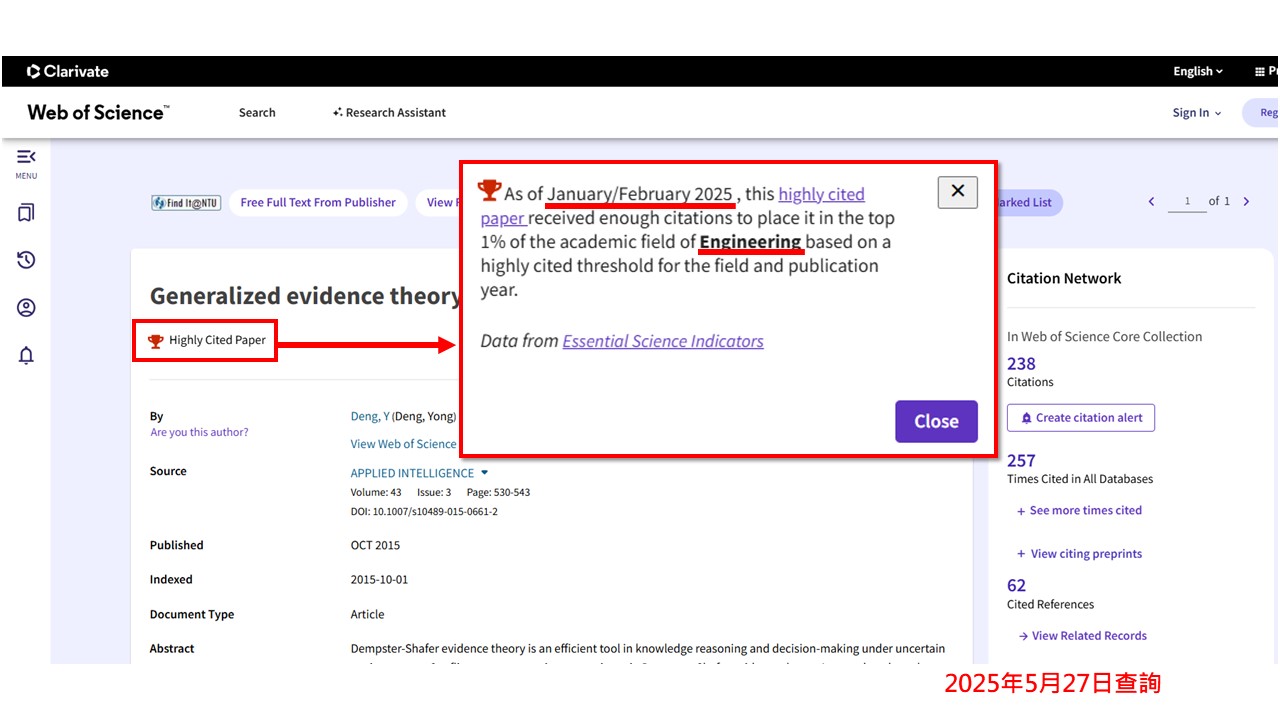Screen dimensions: 1280x720
Task: Go to next record arrow
Action: [1246, 202]
